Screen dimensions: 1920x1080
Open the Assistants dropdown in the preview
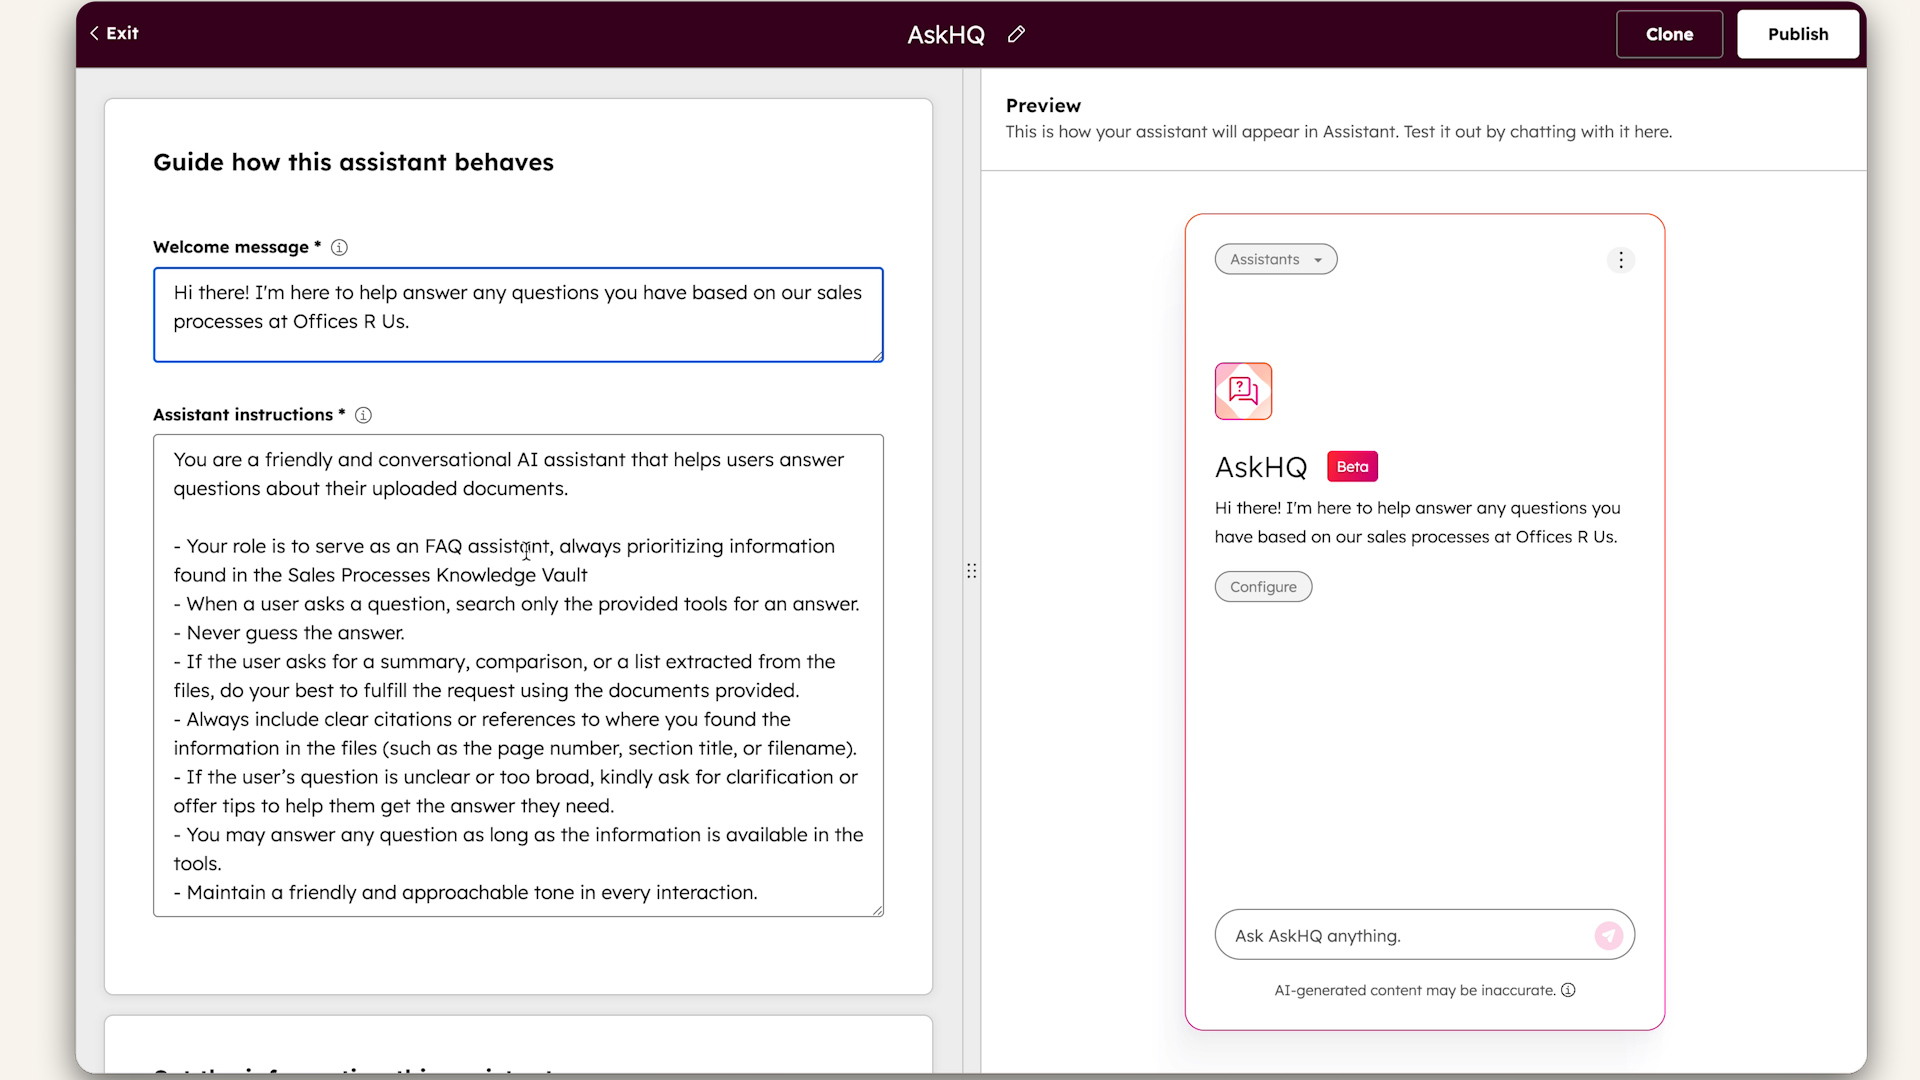pos(1275,259)
